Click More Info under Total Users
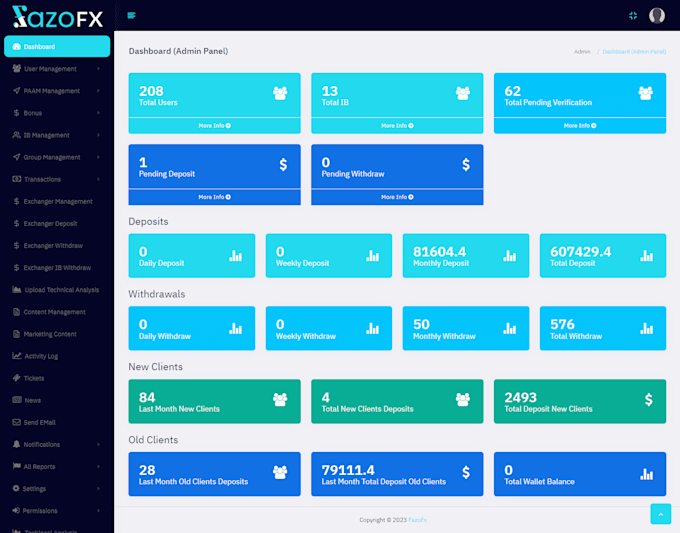 tap(215, 125)
